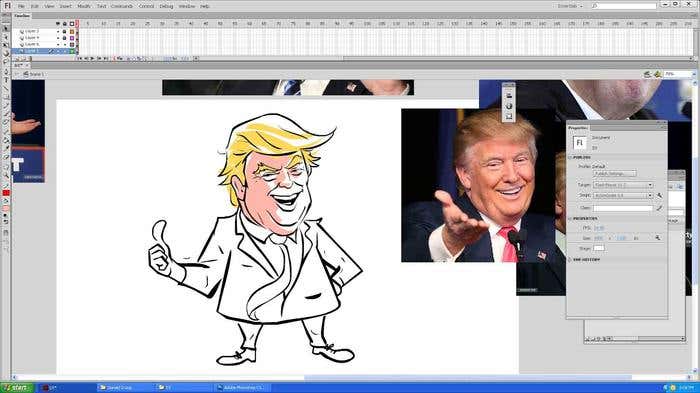Click the wrench icon next to Size

click(x=658, y=238)
